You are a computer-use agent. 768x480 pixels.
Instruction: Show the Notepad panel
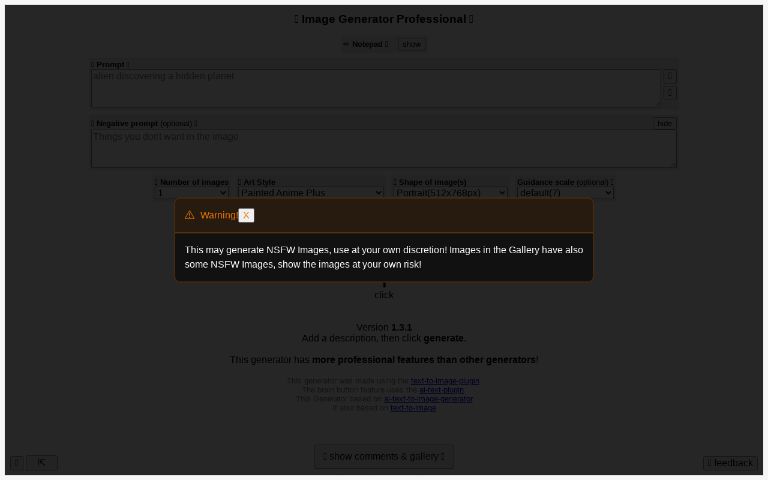(x=411, y=44)
